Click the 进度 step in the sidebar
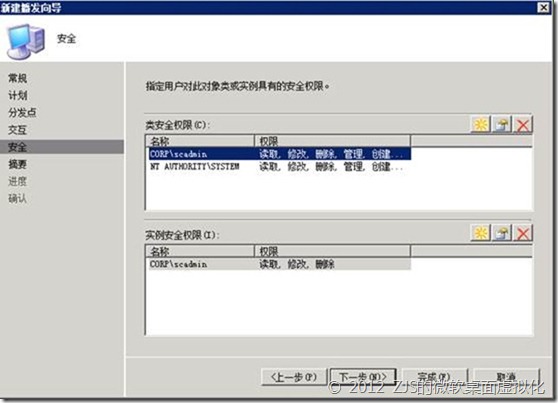Image resolution: width=558 pixels, height=403 pixels. pos(18,181)
